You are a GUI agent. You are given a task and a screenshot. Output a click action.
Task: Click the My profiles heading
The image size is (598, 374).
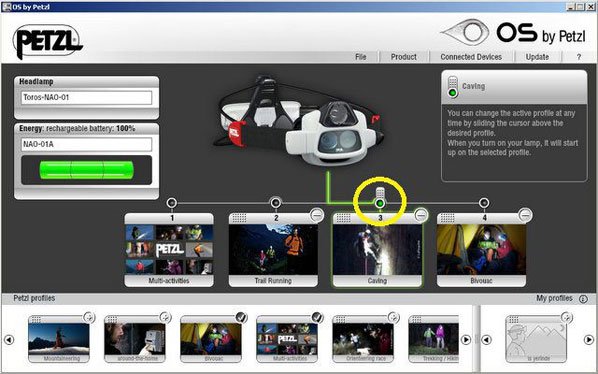(554, 299)
